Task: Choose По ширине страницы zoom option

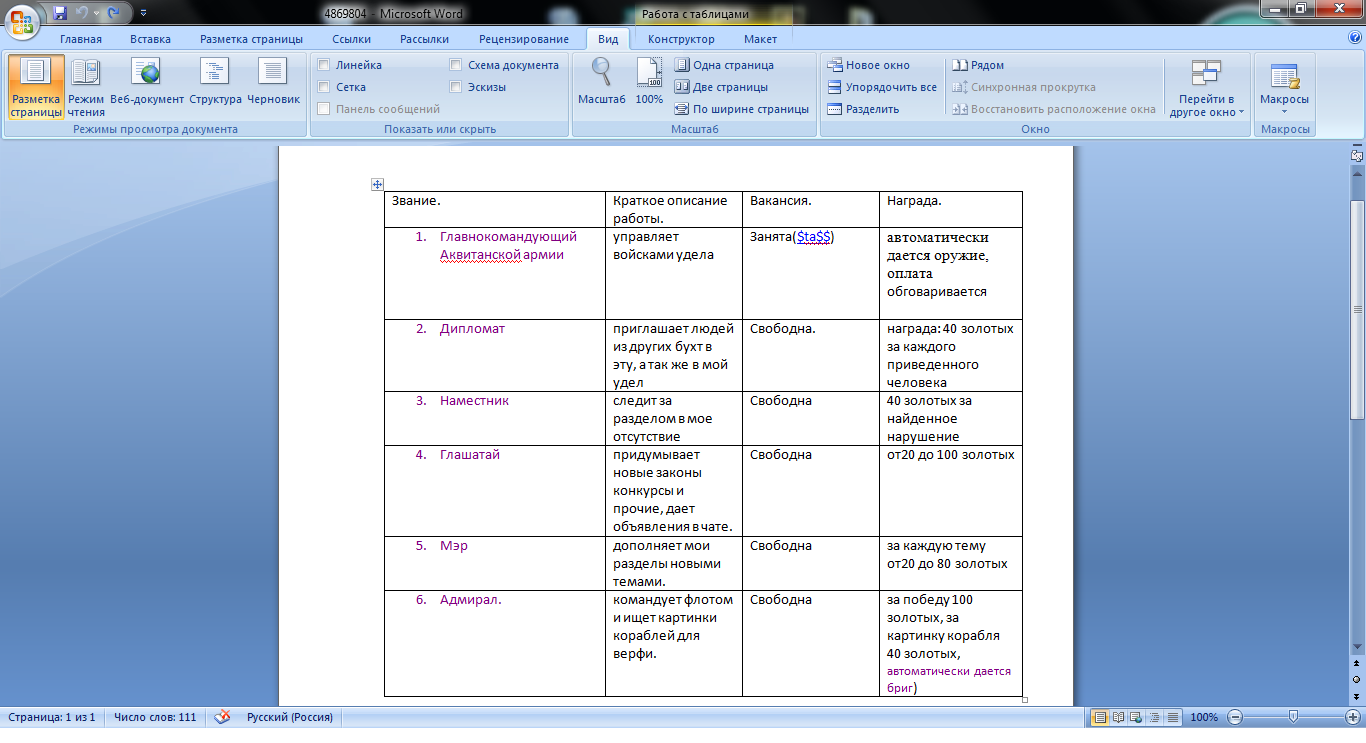Action: [x=741, y=109]
